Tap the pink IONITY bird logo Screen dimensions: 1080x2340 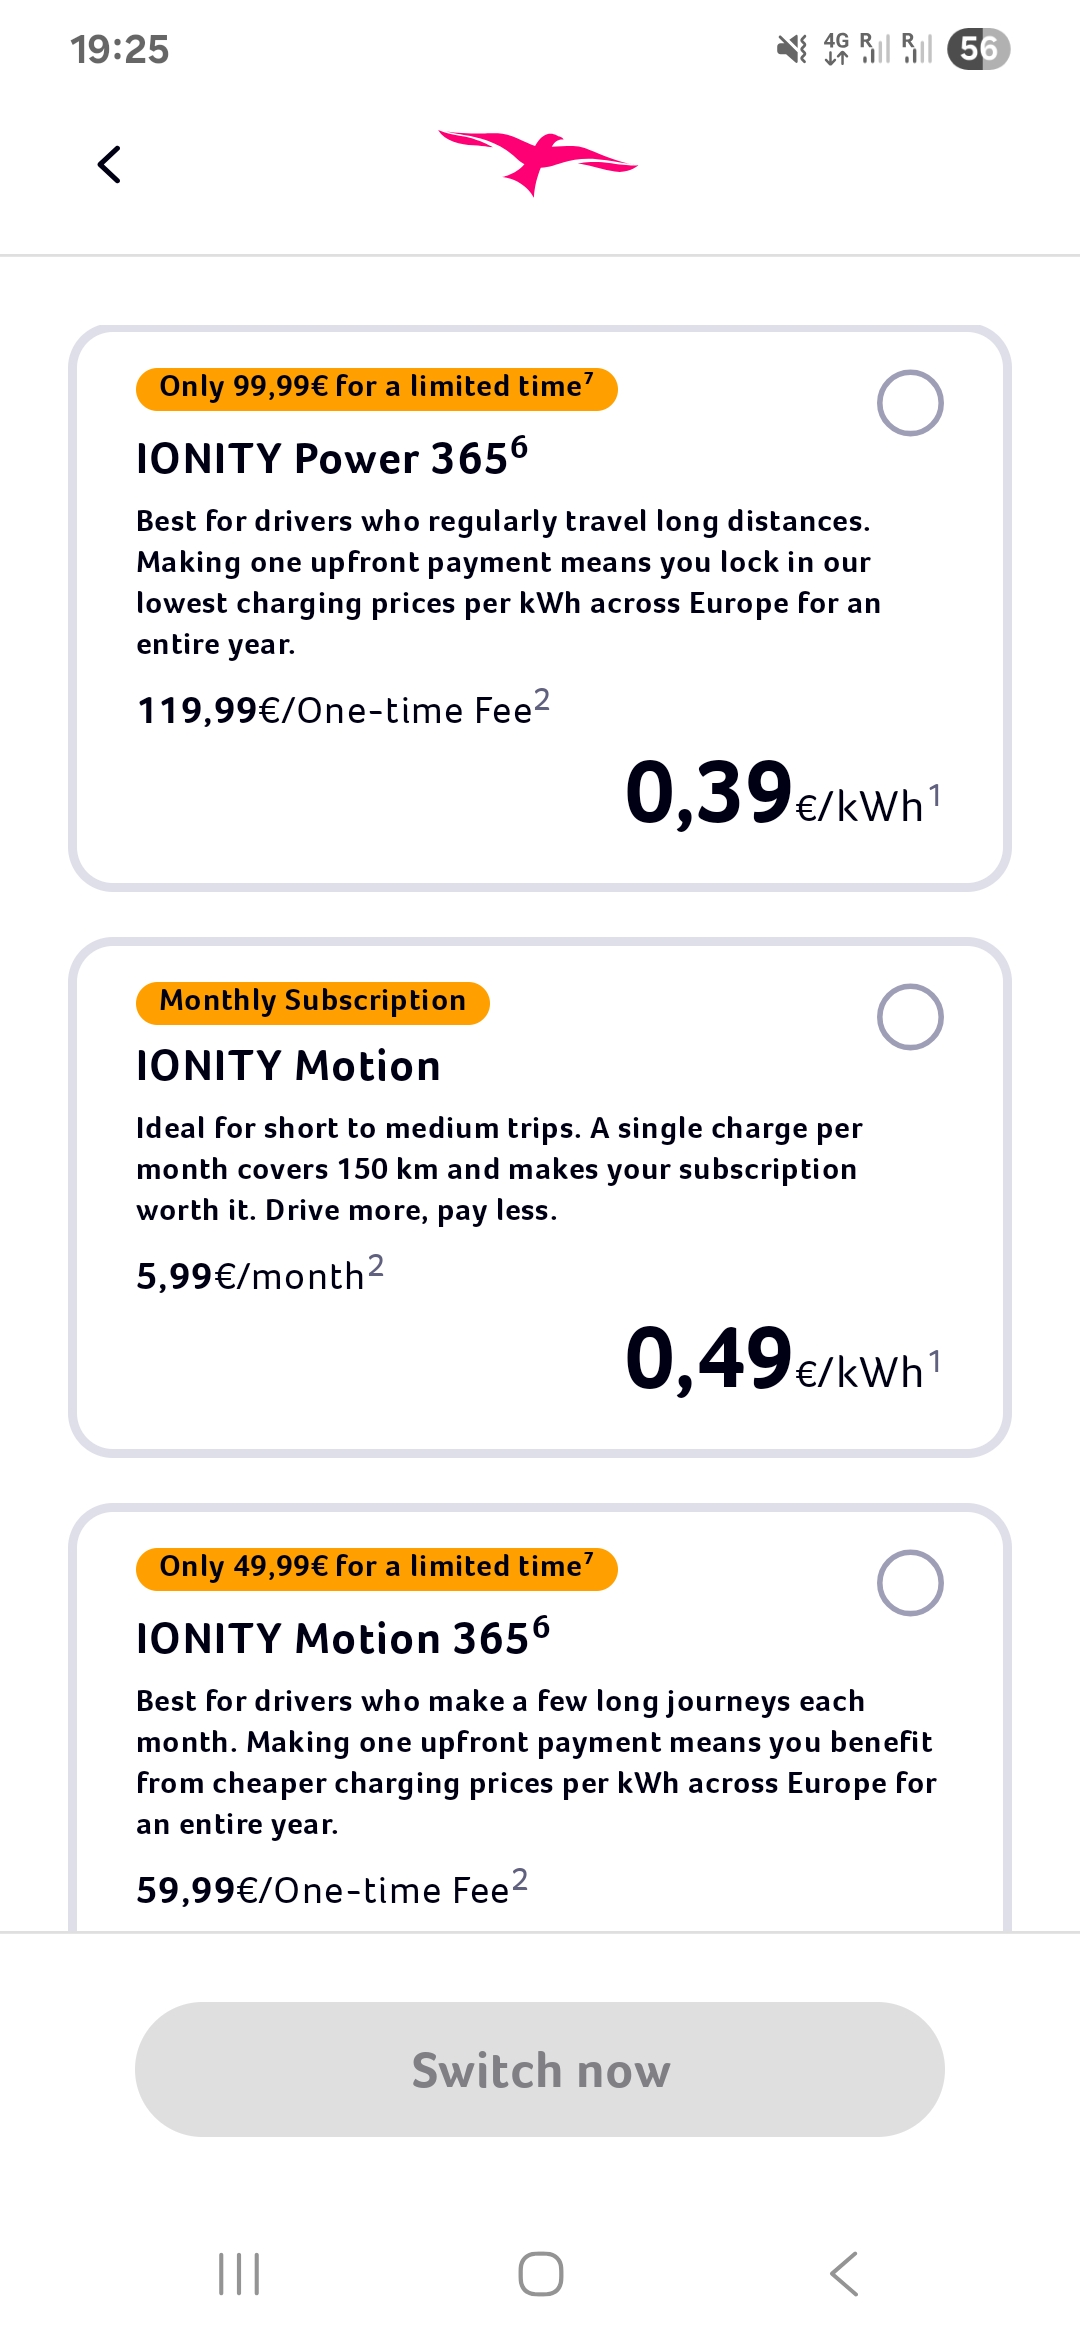[x=538, y=163]
